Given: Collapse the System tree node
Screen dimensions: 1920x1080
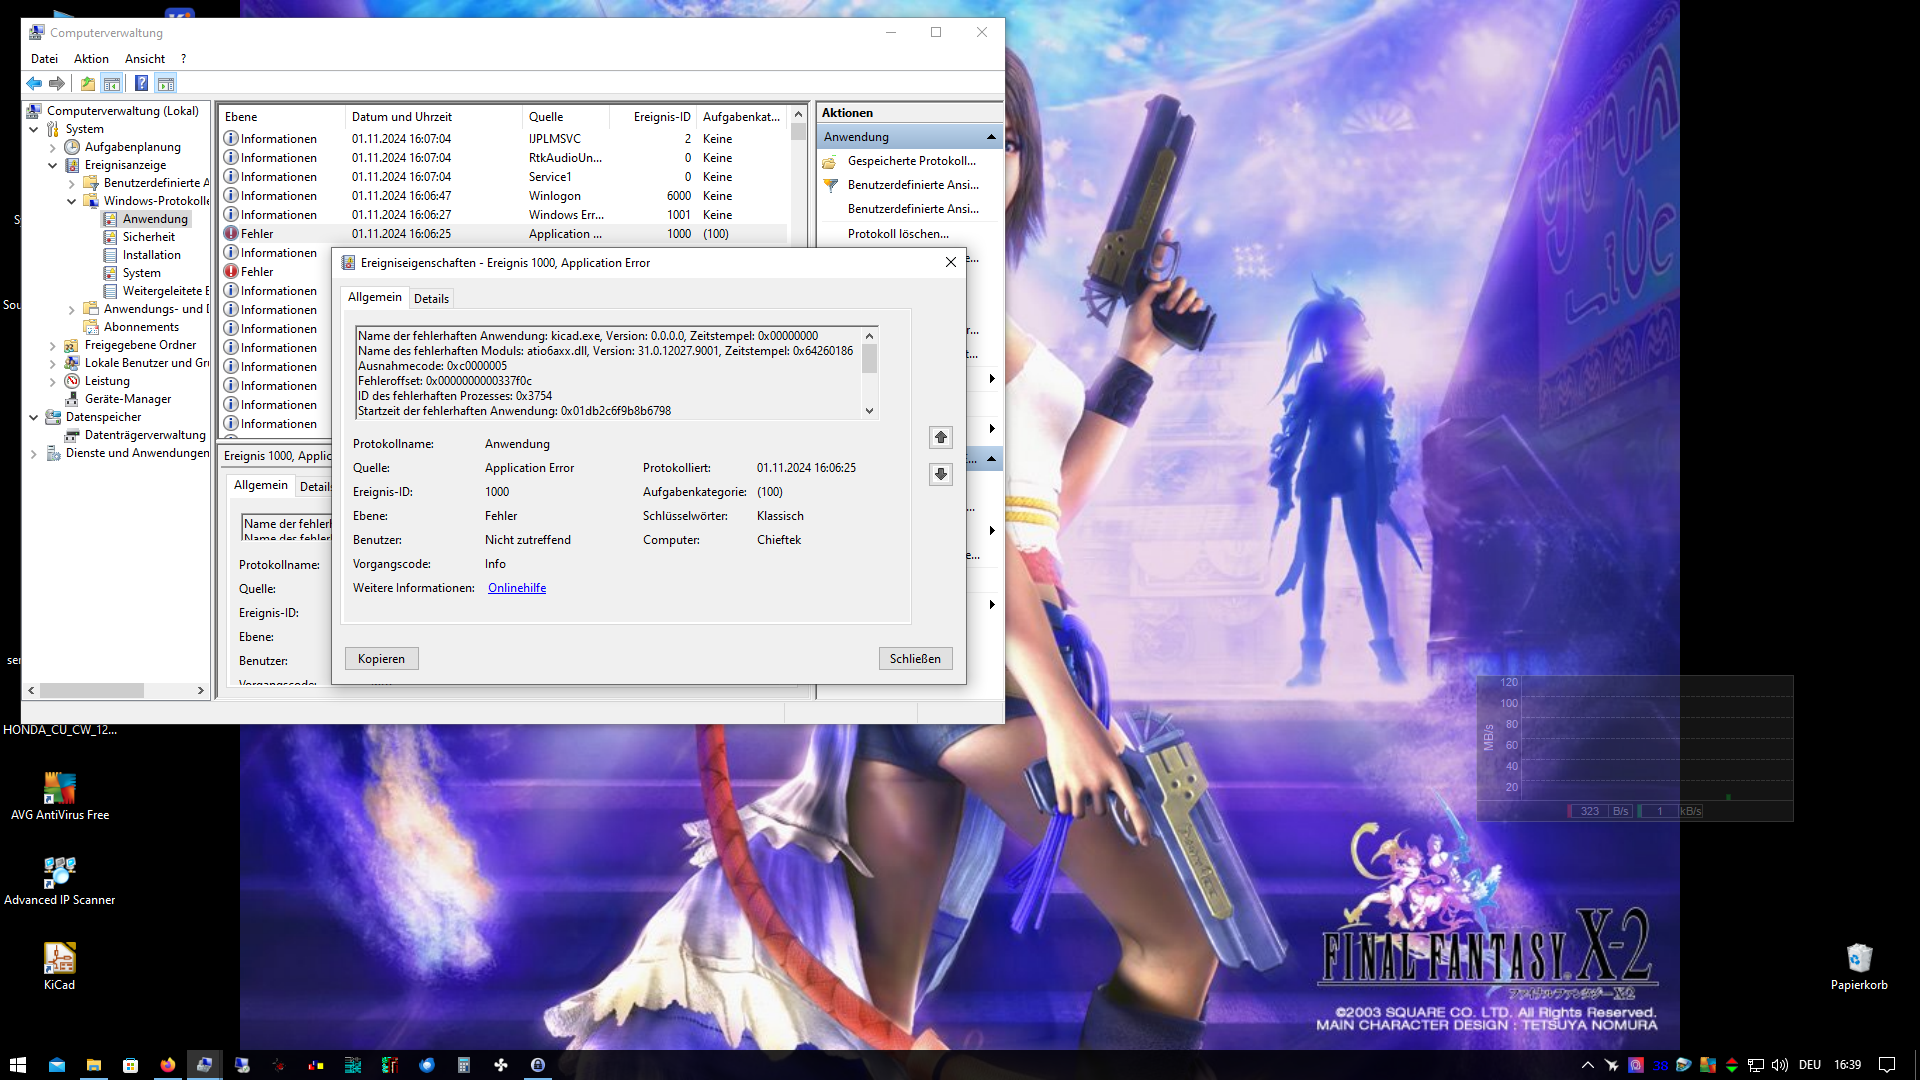Looking at the screenshot, I should click(33, 129).
